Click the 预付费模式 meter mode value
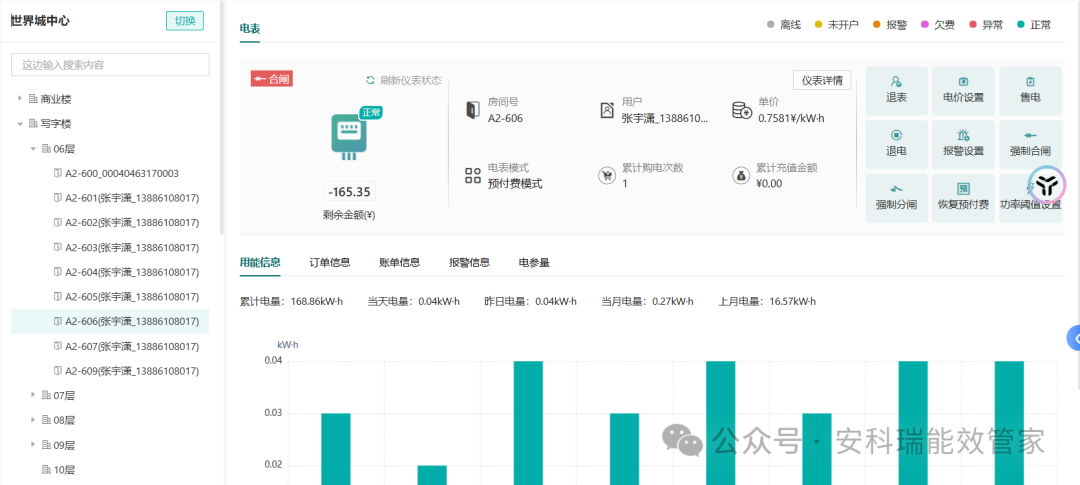 515,184
